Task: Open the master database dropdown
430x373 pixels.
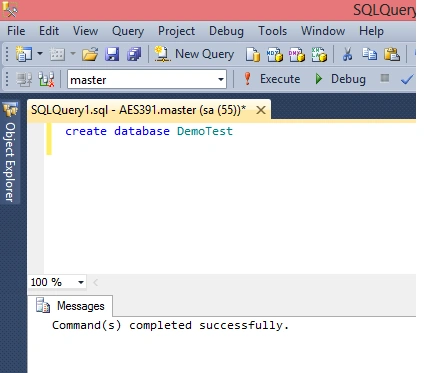Action: click(x=147, y=79)
